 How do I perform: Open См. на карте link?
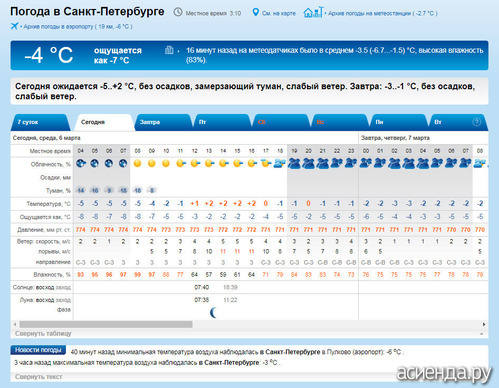[279, 13]
